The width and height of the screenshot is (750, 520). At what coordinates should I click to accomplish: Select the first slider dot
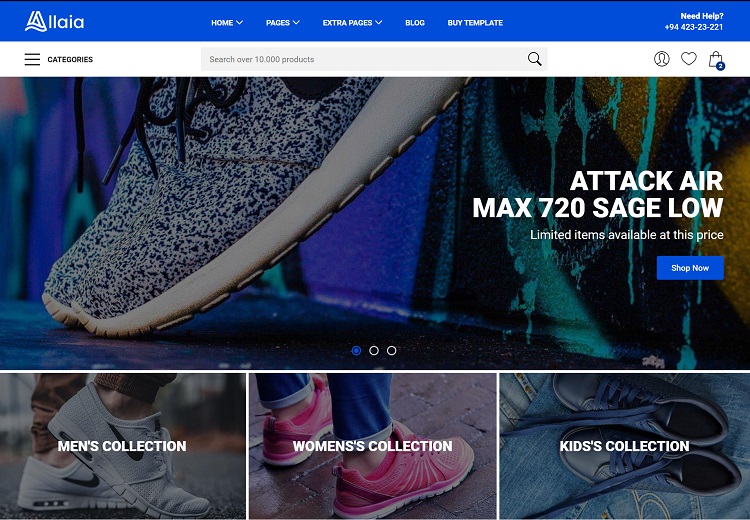pyautogui.click(x=356, y=351)
